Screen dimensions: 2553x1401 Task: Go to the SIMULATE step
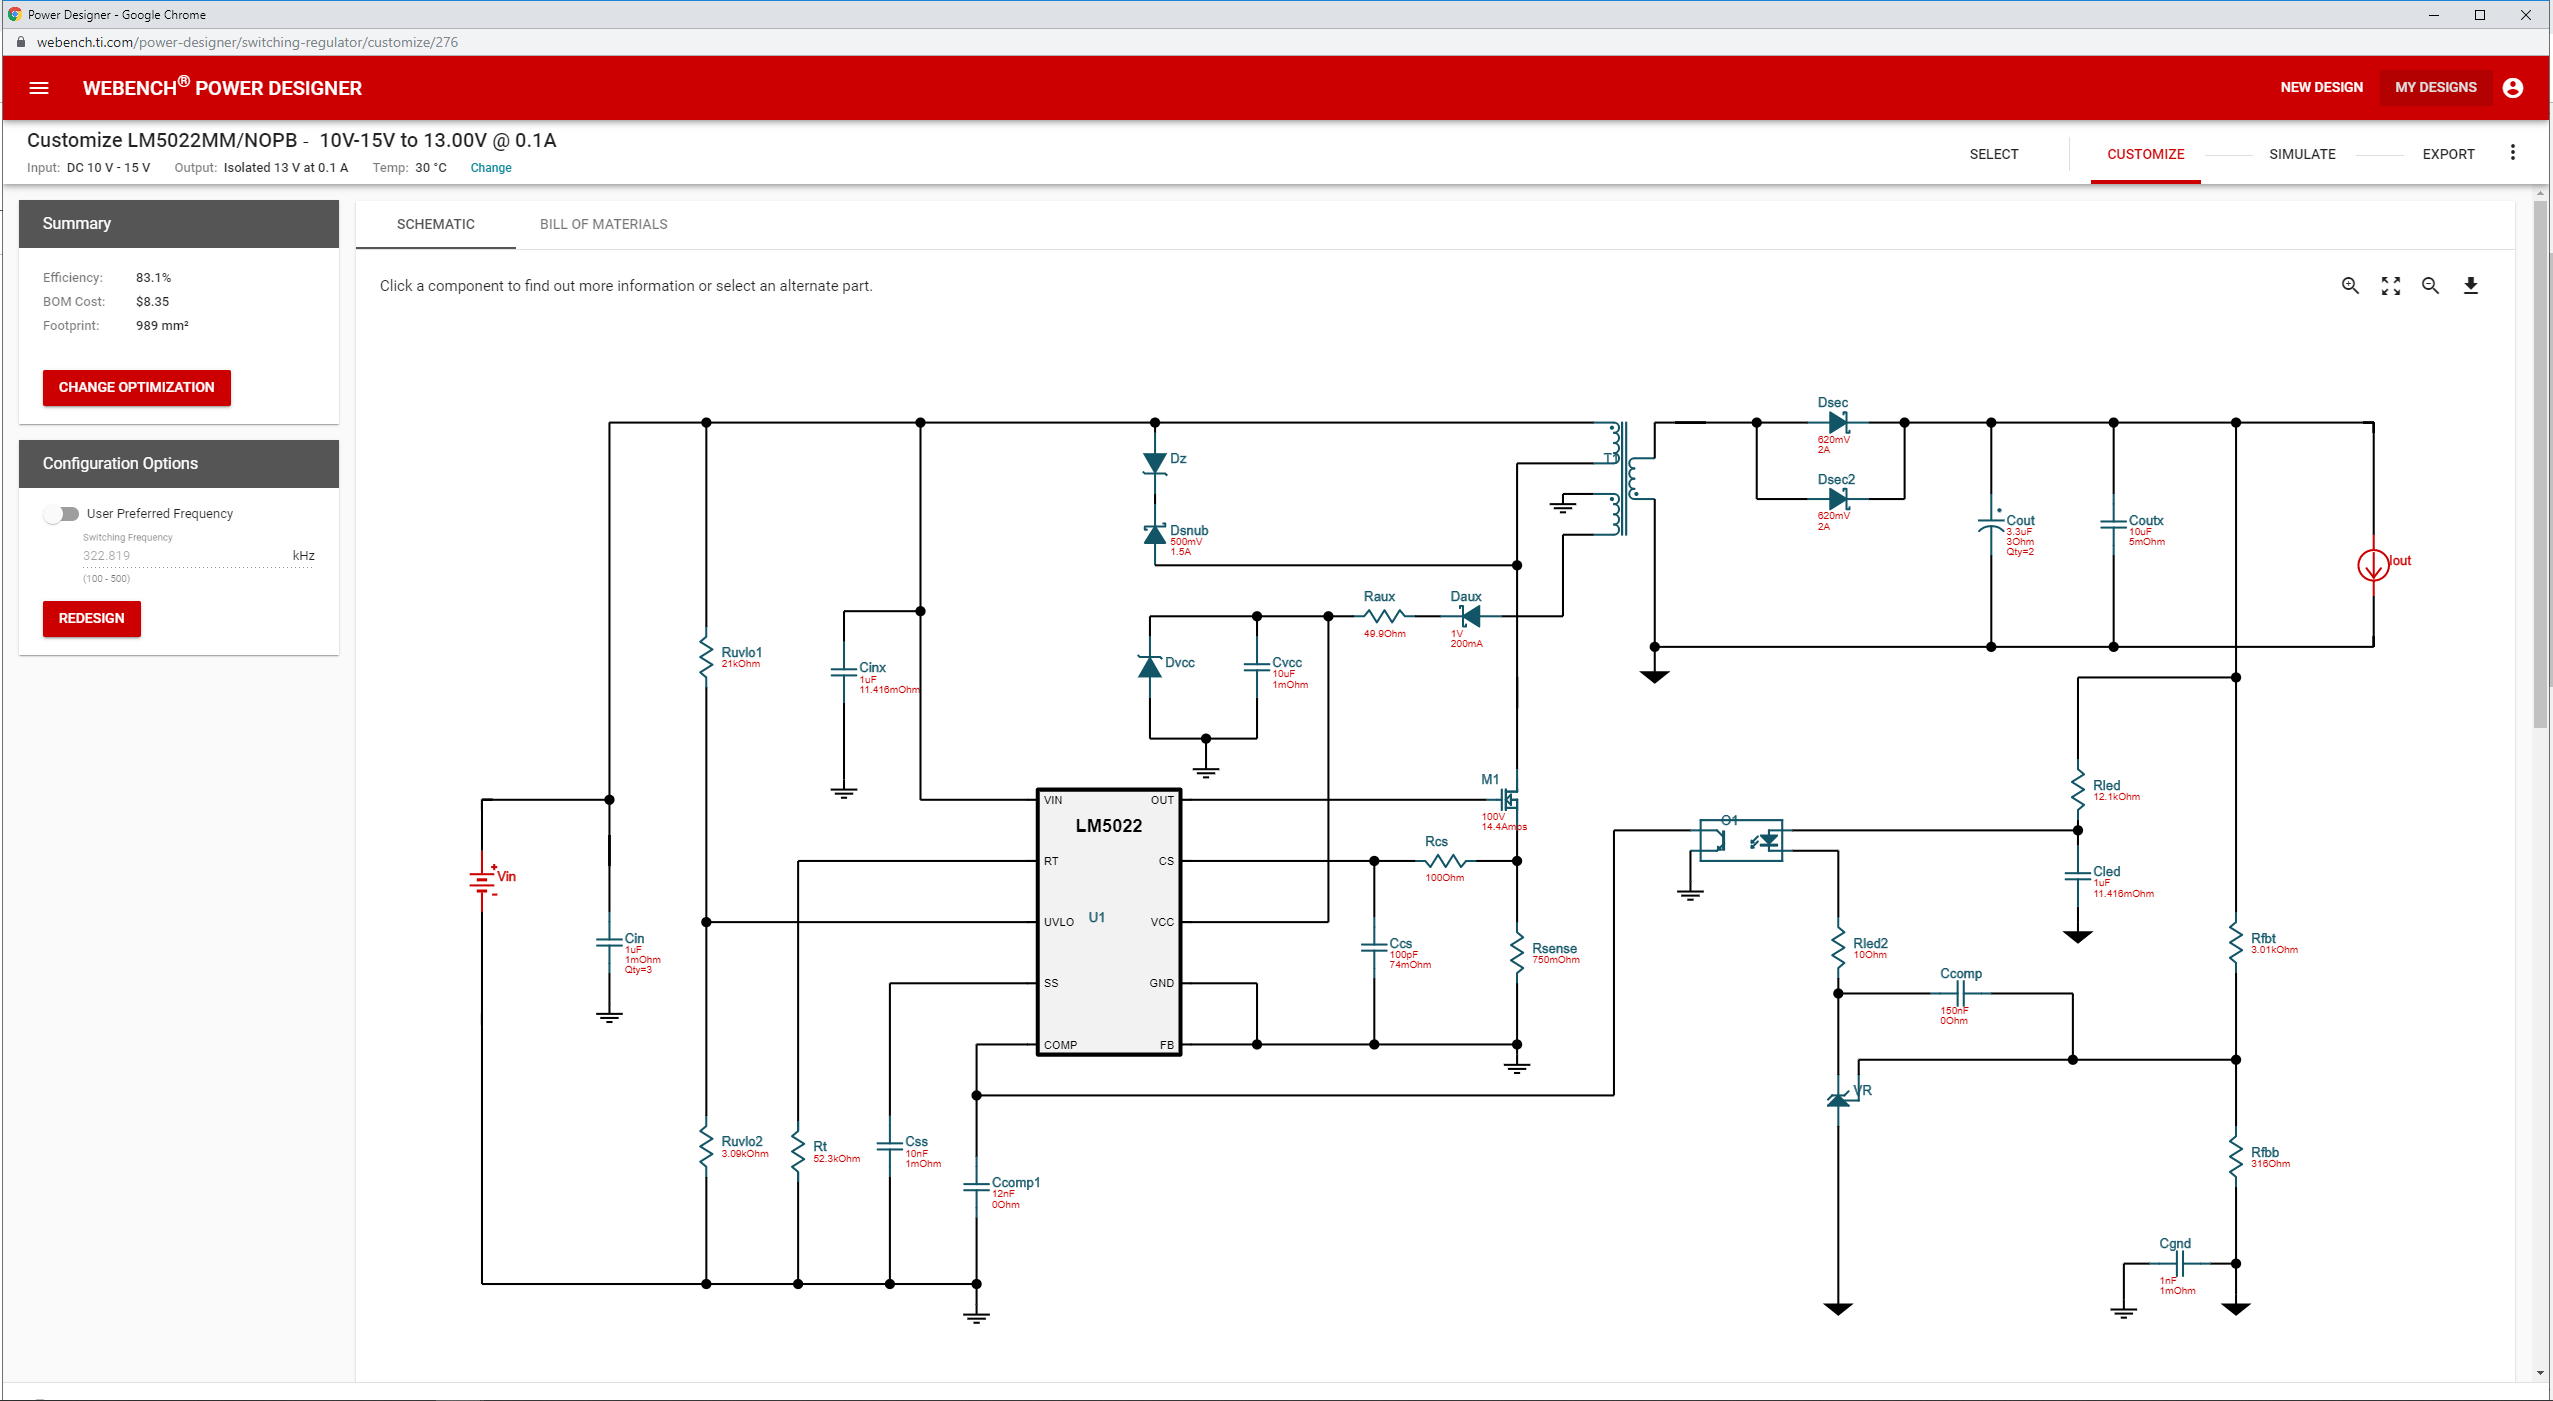tap(2302, 154)
